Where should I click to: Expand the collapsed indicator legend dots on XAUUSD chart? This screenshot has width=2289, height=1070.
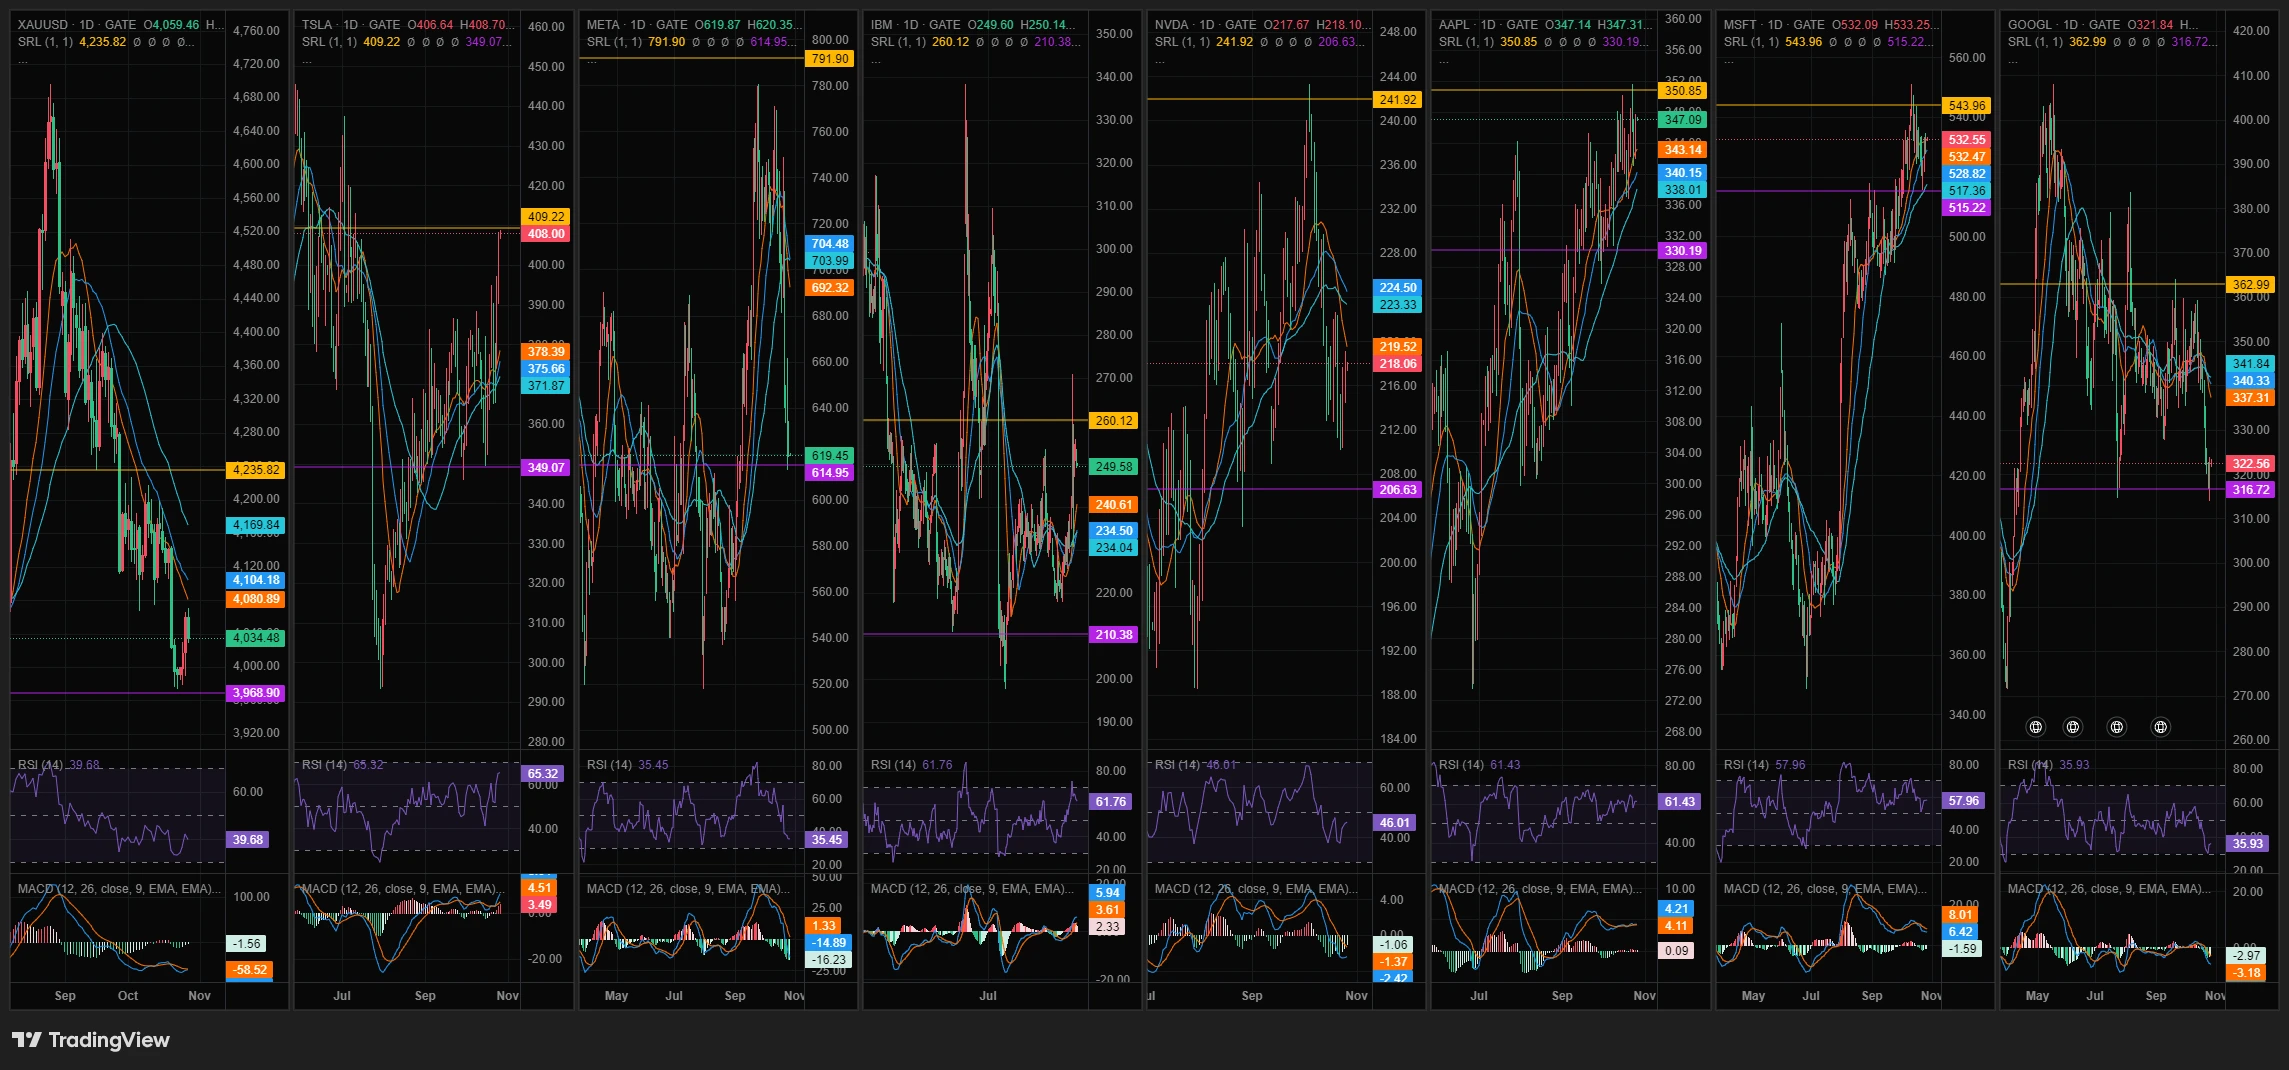coord(22,61)
